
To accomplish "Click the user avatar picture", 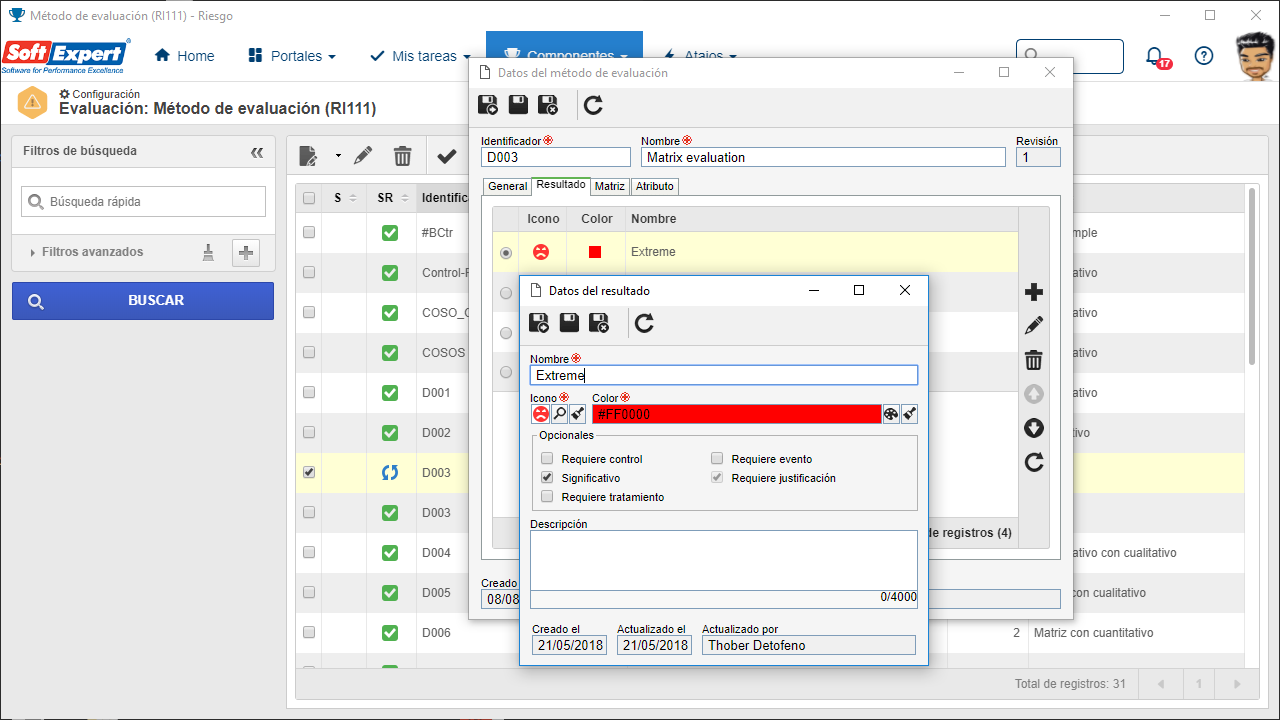I will pos(1254,56).
